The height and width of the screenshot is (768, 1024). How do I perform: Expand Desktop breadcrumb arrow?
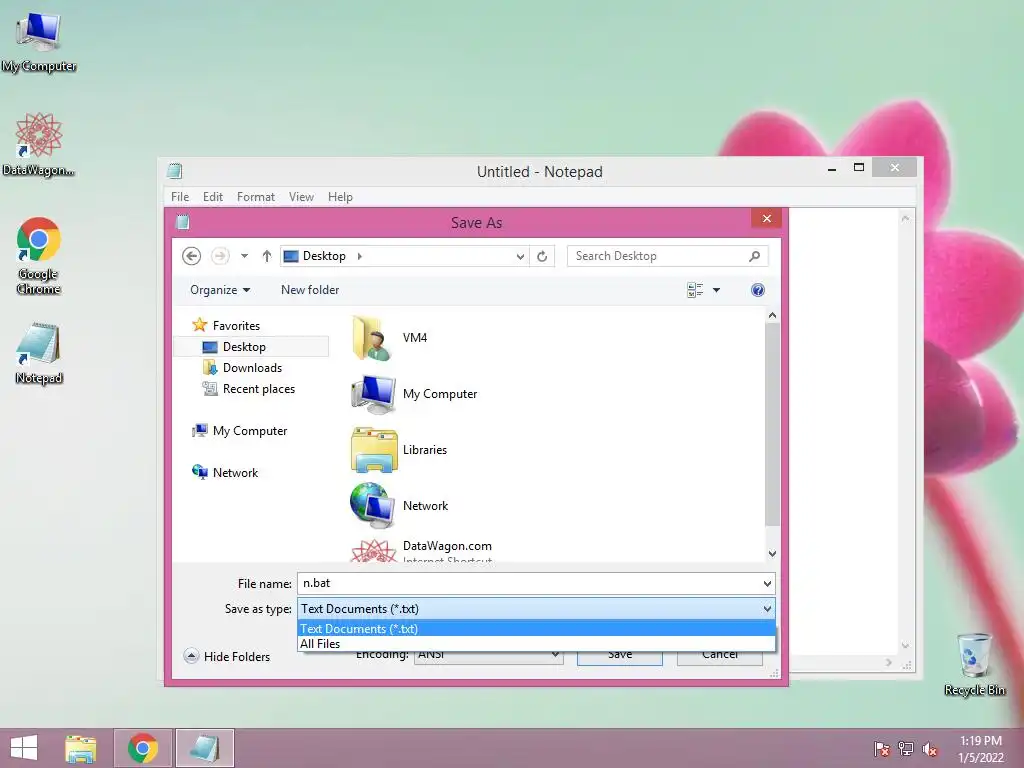[x=359, y=256]
